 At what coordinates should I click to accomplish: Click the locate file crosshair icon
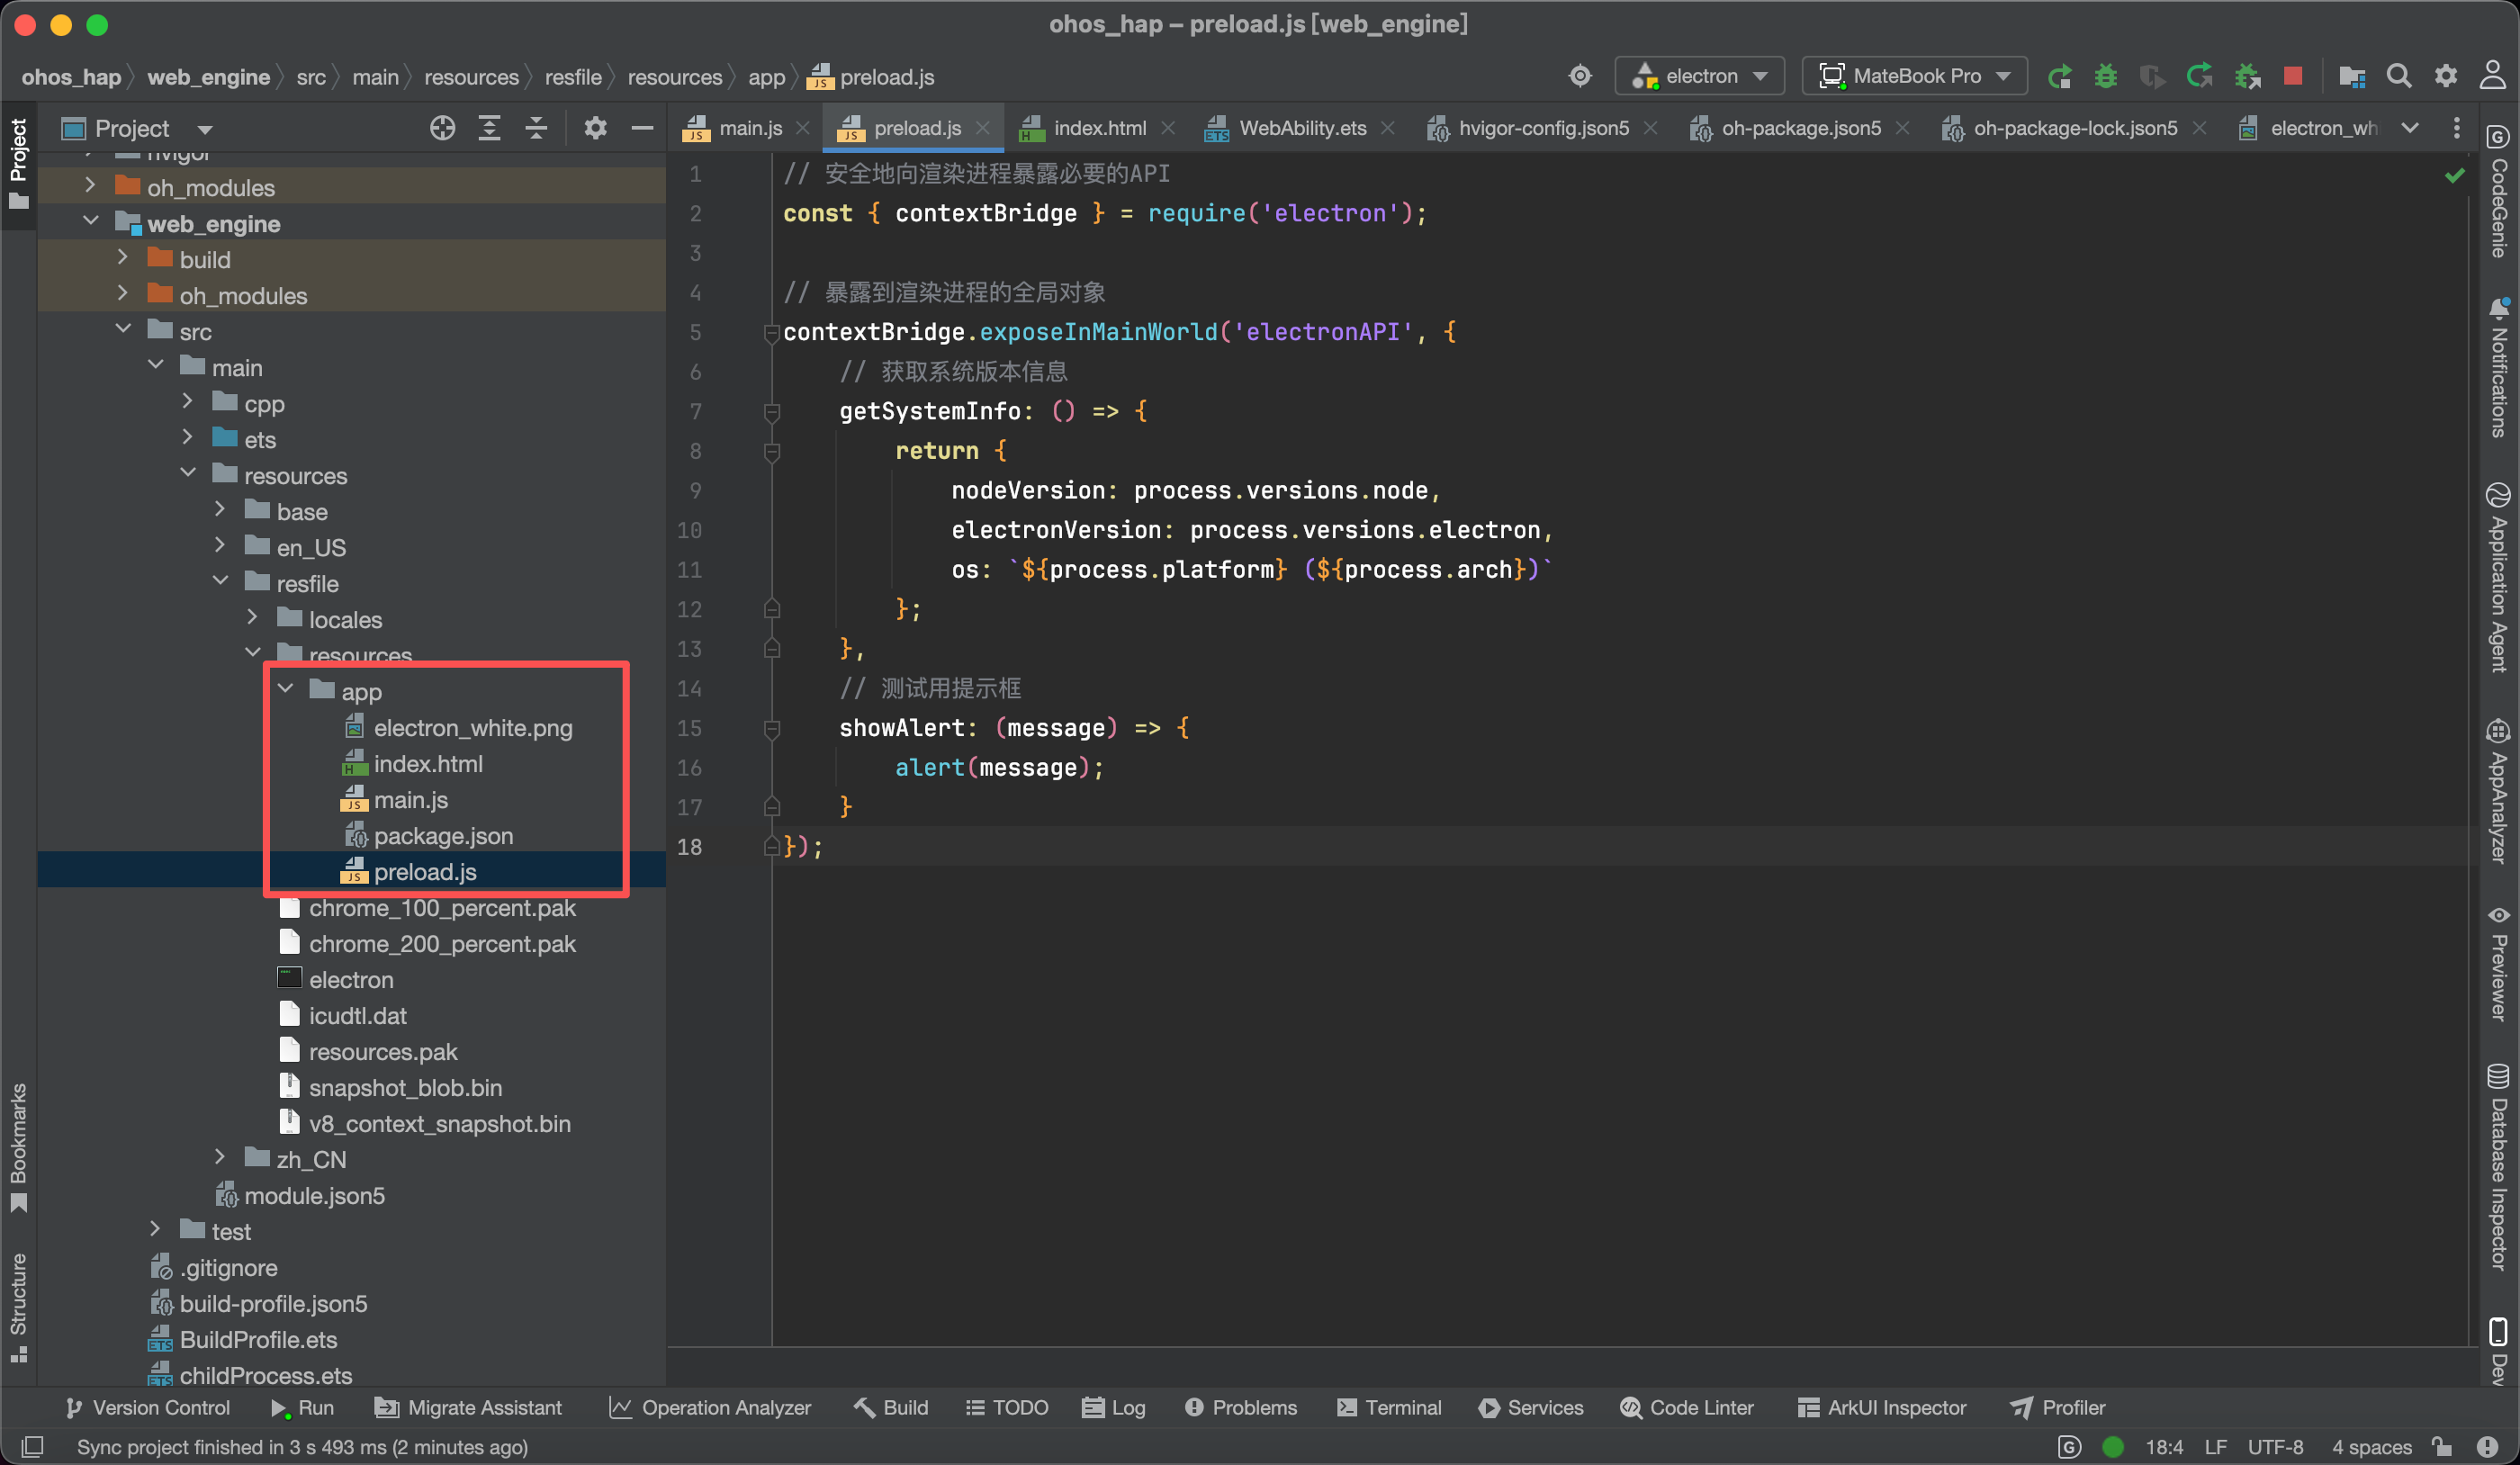coord(442,128)
